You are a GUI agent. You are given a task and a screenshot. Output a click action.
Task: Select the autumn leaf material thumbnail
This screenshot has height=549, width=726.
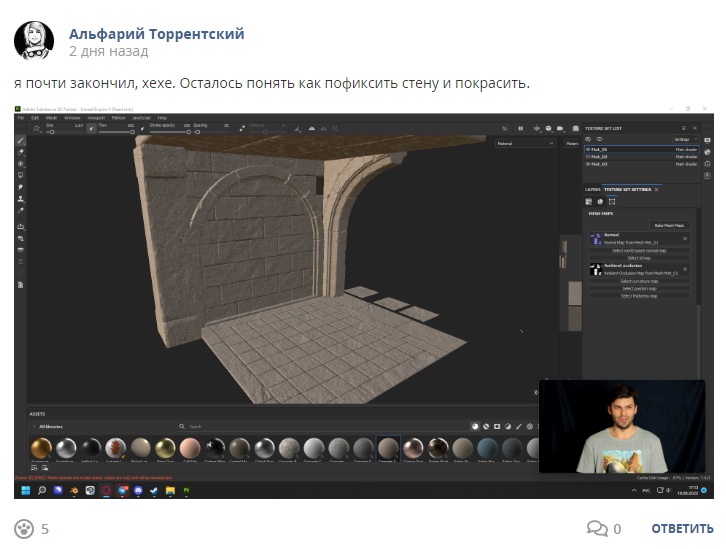[115, 448]
